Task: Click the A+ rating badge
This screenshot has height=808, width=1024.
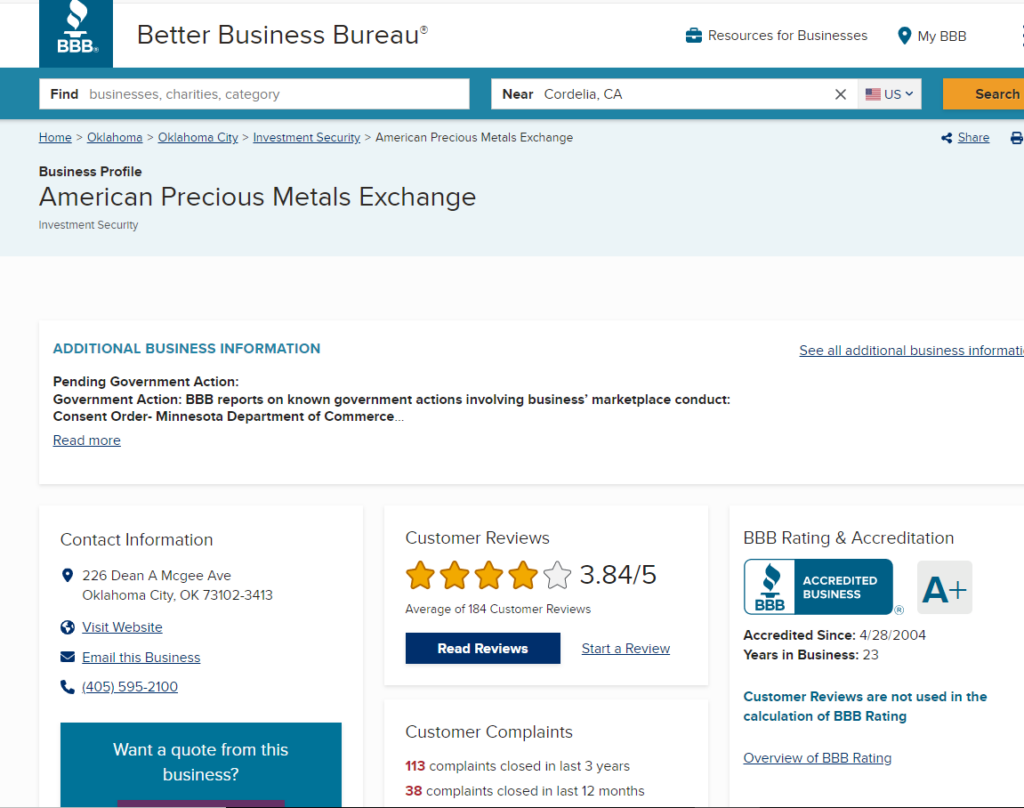Action: [x=944, y=587]
